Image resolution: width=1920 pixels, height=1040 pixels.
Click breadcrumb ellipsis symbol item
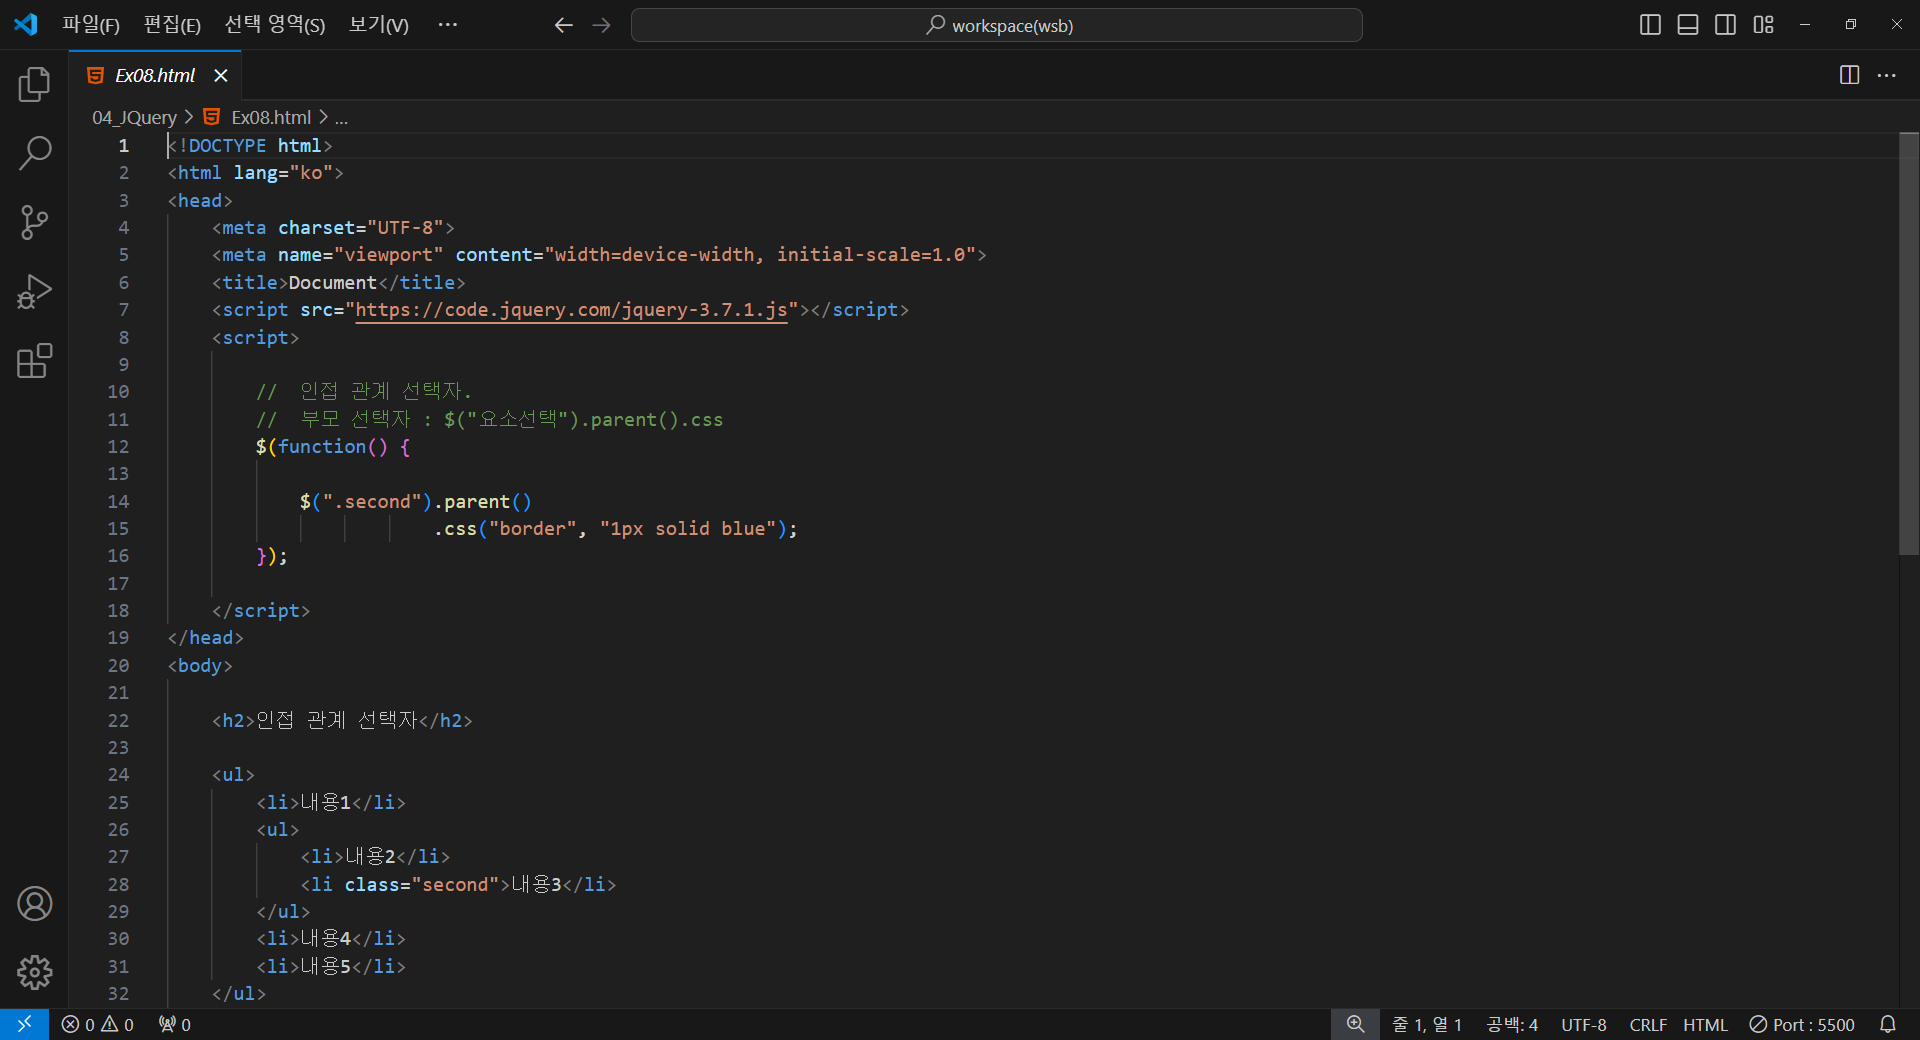tap(341, 117)
